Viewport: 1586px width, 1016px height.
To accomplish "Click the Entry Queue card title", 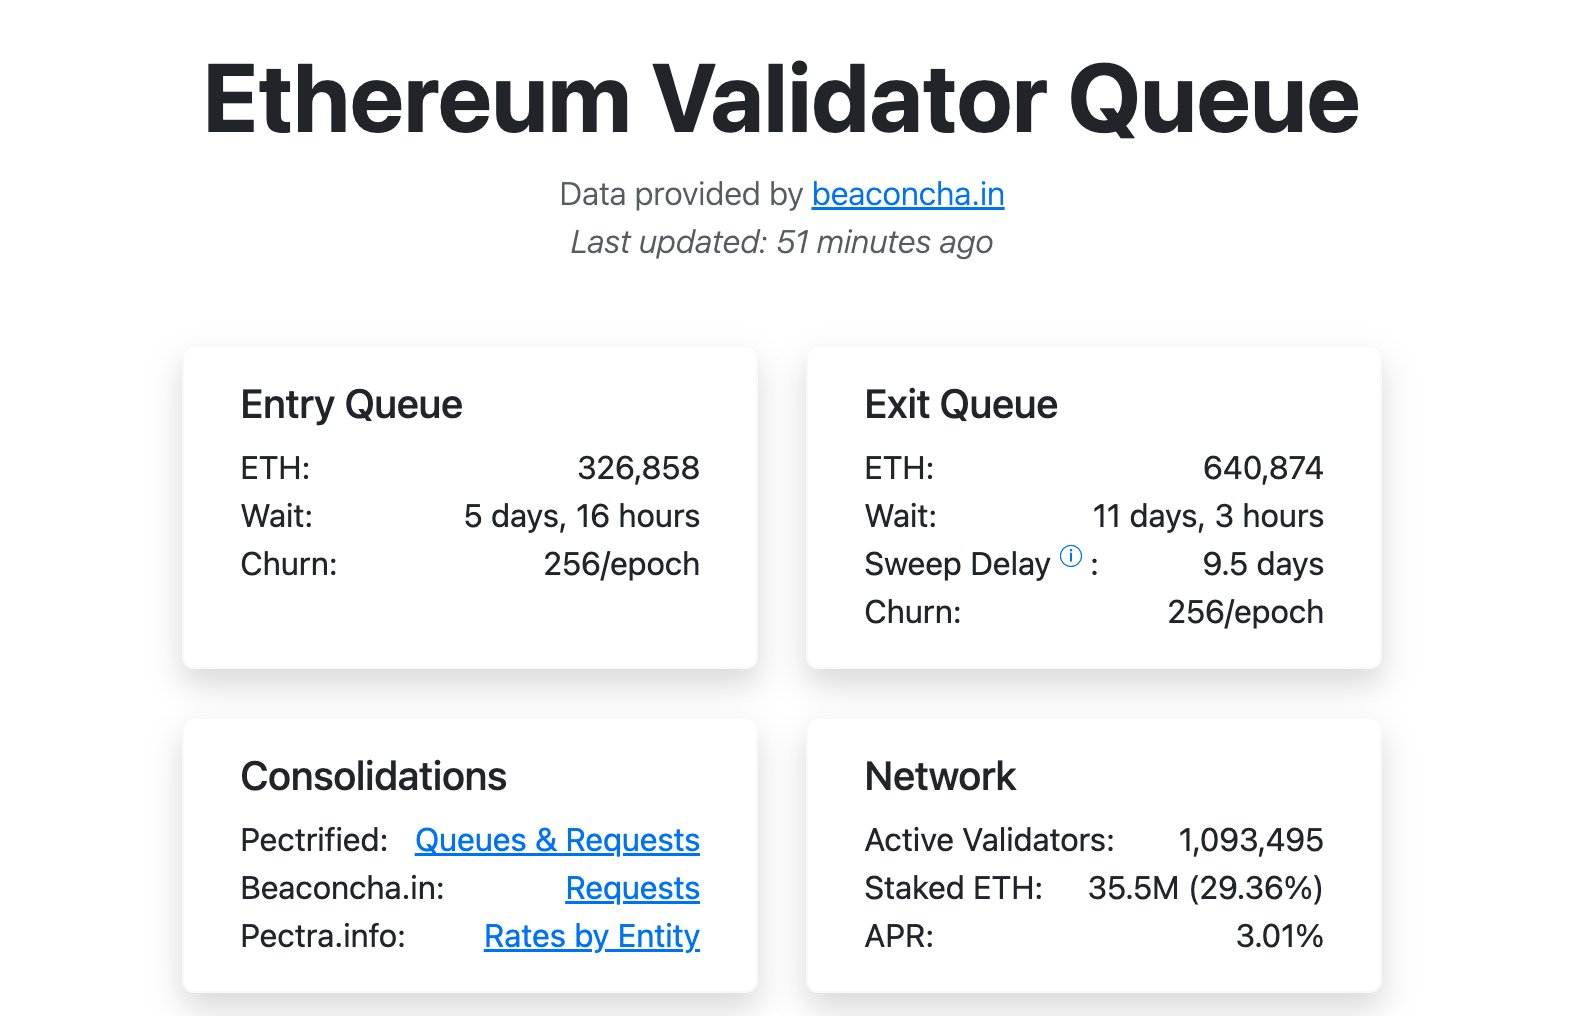I will click(351, 405).
